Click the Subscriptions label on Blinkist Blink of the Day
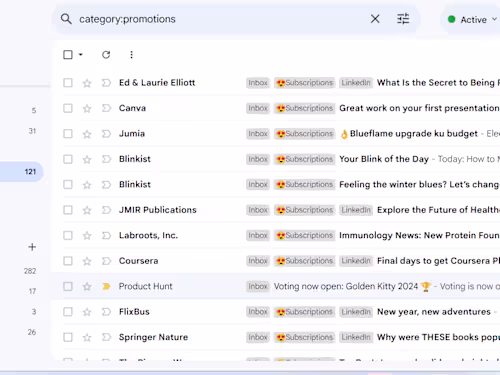This screenshot has width=500, height=375. coord(305,159)
